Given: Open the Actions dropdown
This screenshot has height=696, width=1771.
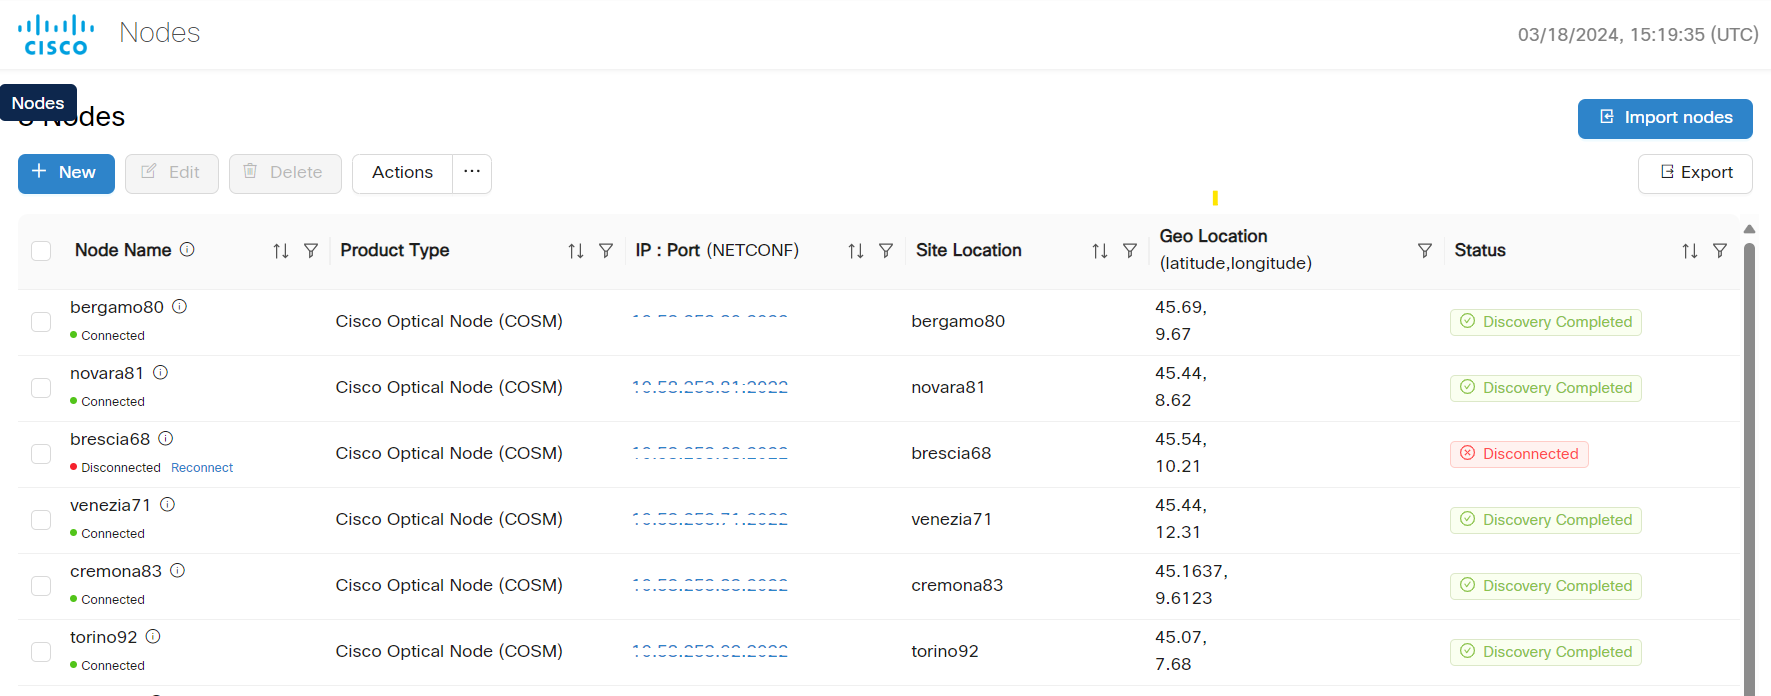Looking at the screenshot, I should pyautogui.click(x=402, y=173).
